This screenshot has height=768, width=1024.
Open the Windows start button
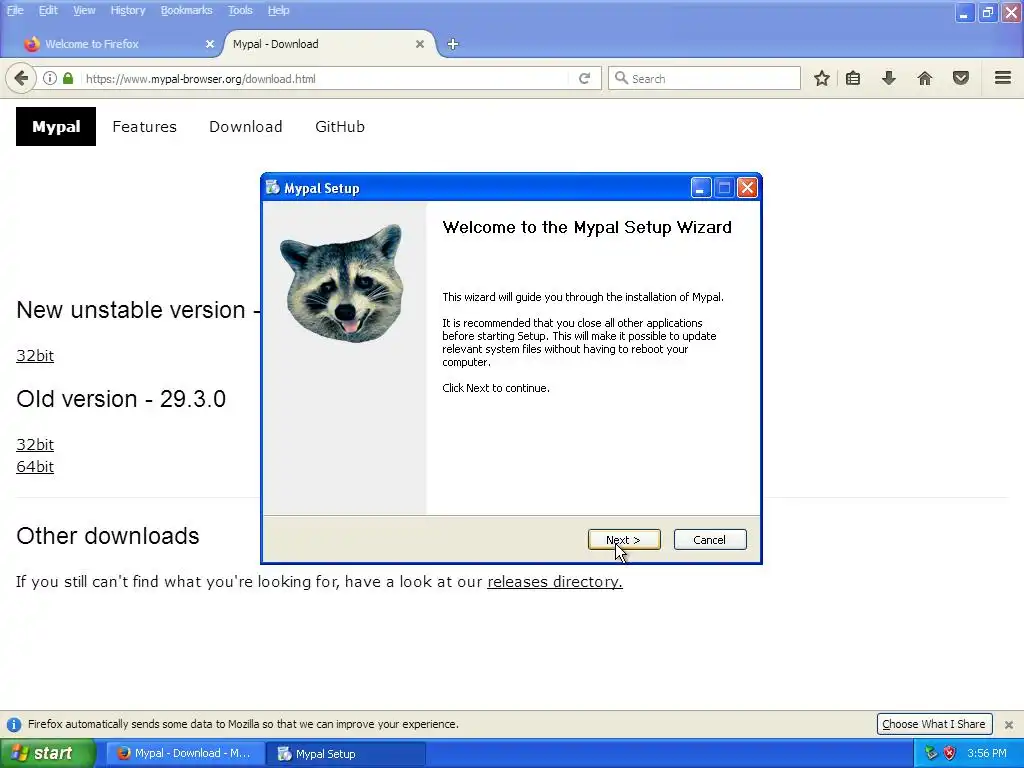click(x=47, y=753)
